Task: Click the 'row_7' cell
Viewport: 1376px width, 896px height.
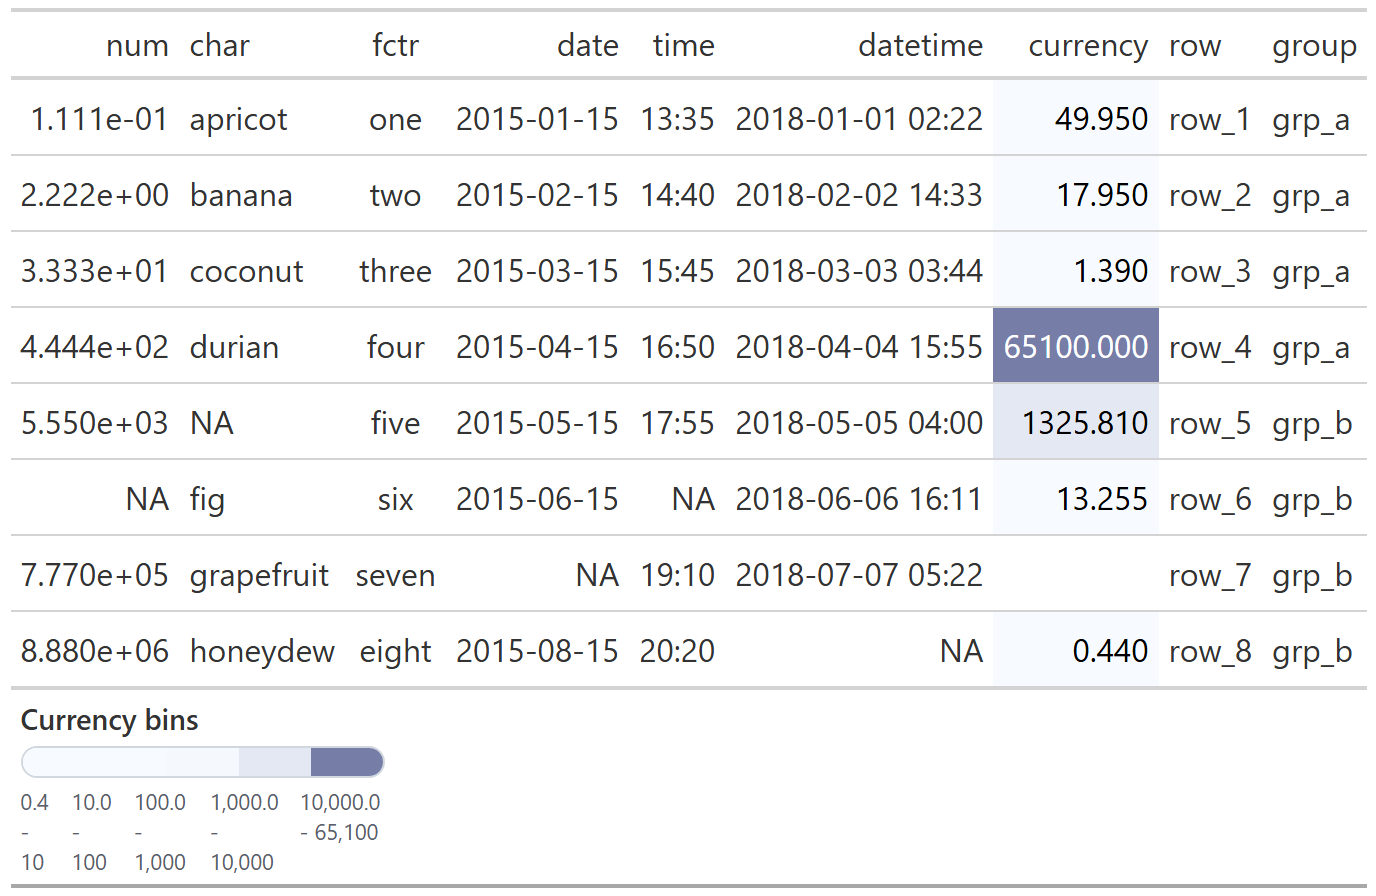Action: tap(1209, 575)
